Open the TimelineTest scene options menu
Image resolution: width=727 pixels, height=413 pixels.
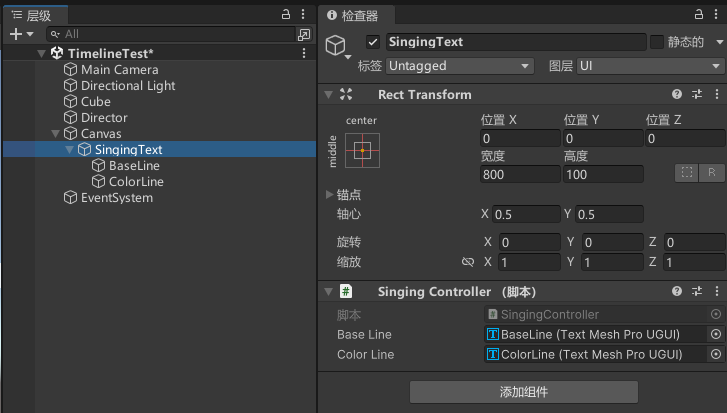304,52
